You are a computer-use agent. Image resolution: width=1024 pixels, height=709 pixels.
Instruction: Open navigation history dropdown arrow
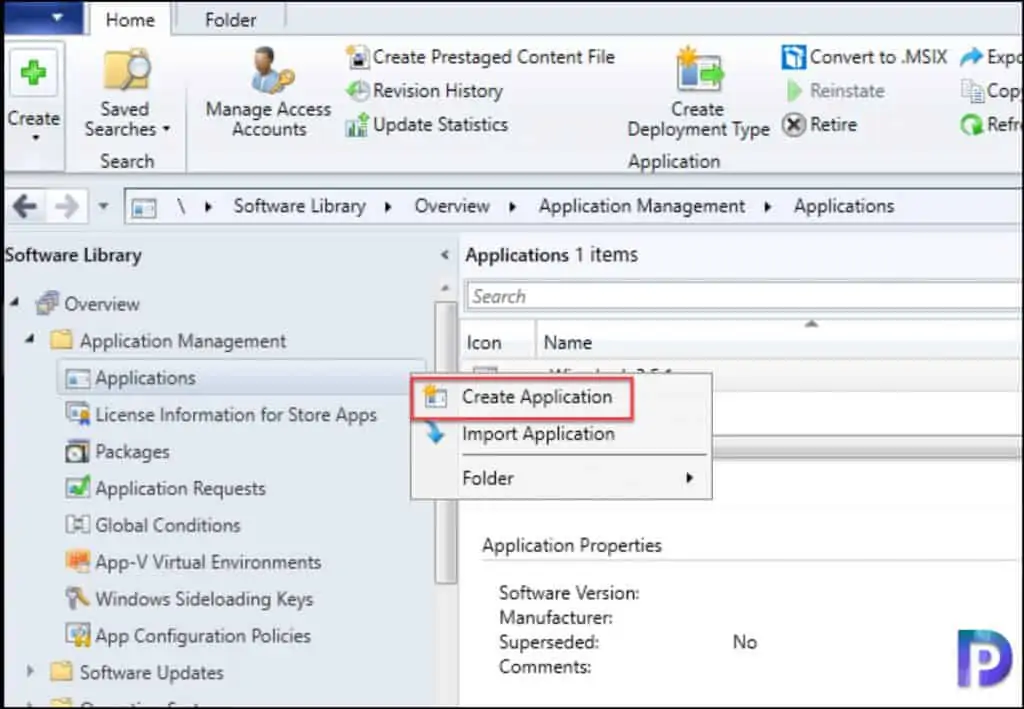[x=103, y=206]
